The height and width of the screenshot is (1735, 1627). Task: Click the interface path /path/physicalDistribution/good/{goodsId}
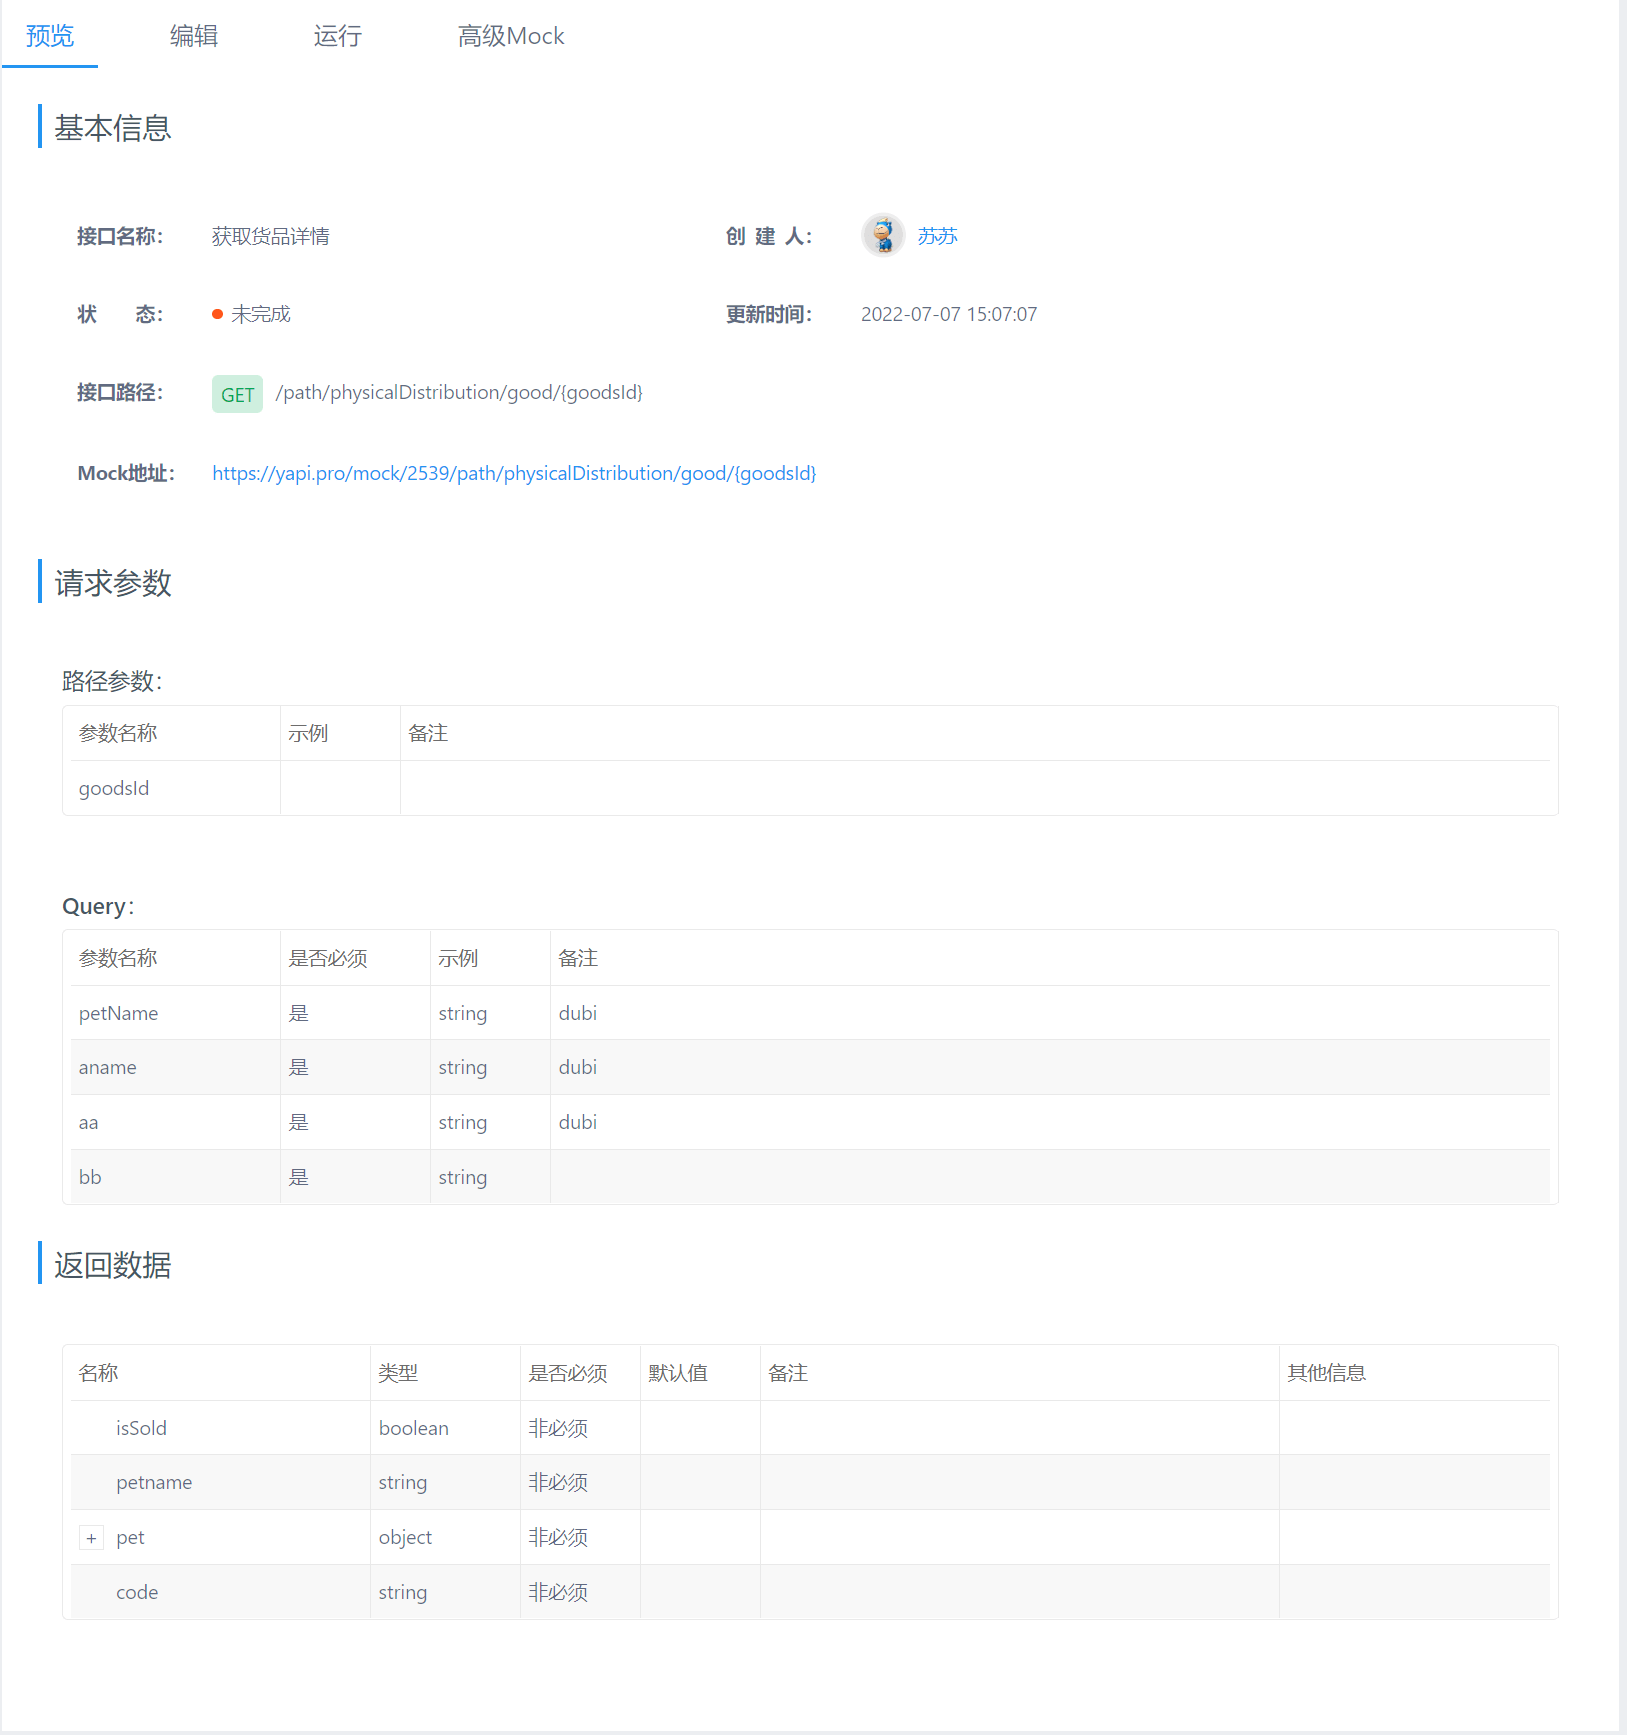pyautogui.click(x=459, y=392)
